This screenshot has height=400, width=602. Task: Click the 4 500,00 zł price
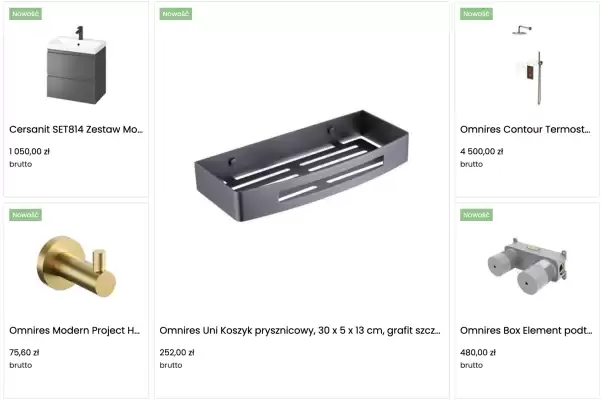click(482, 151)
